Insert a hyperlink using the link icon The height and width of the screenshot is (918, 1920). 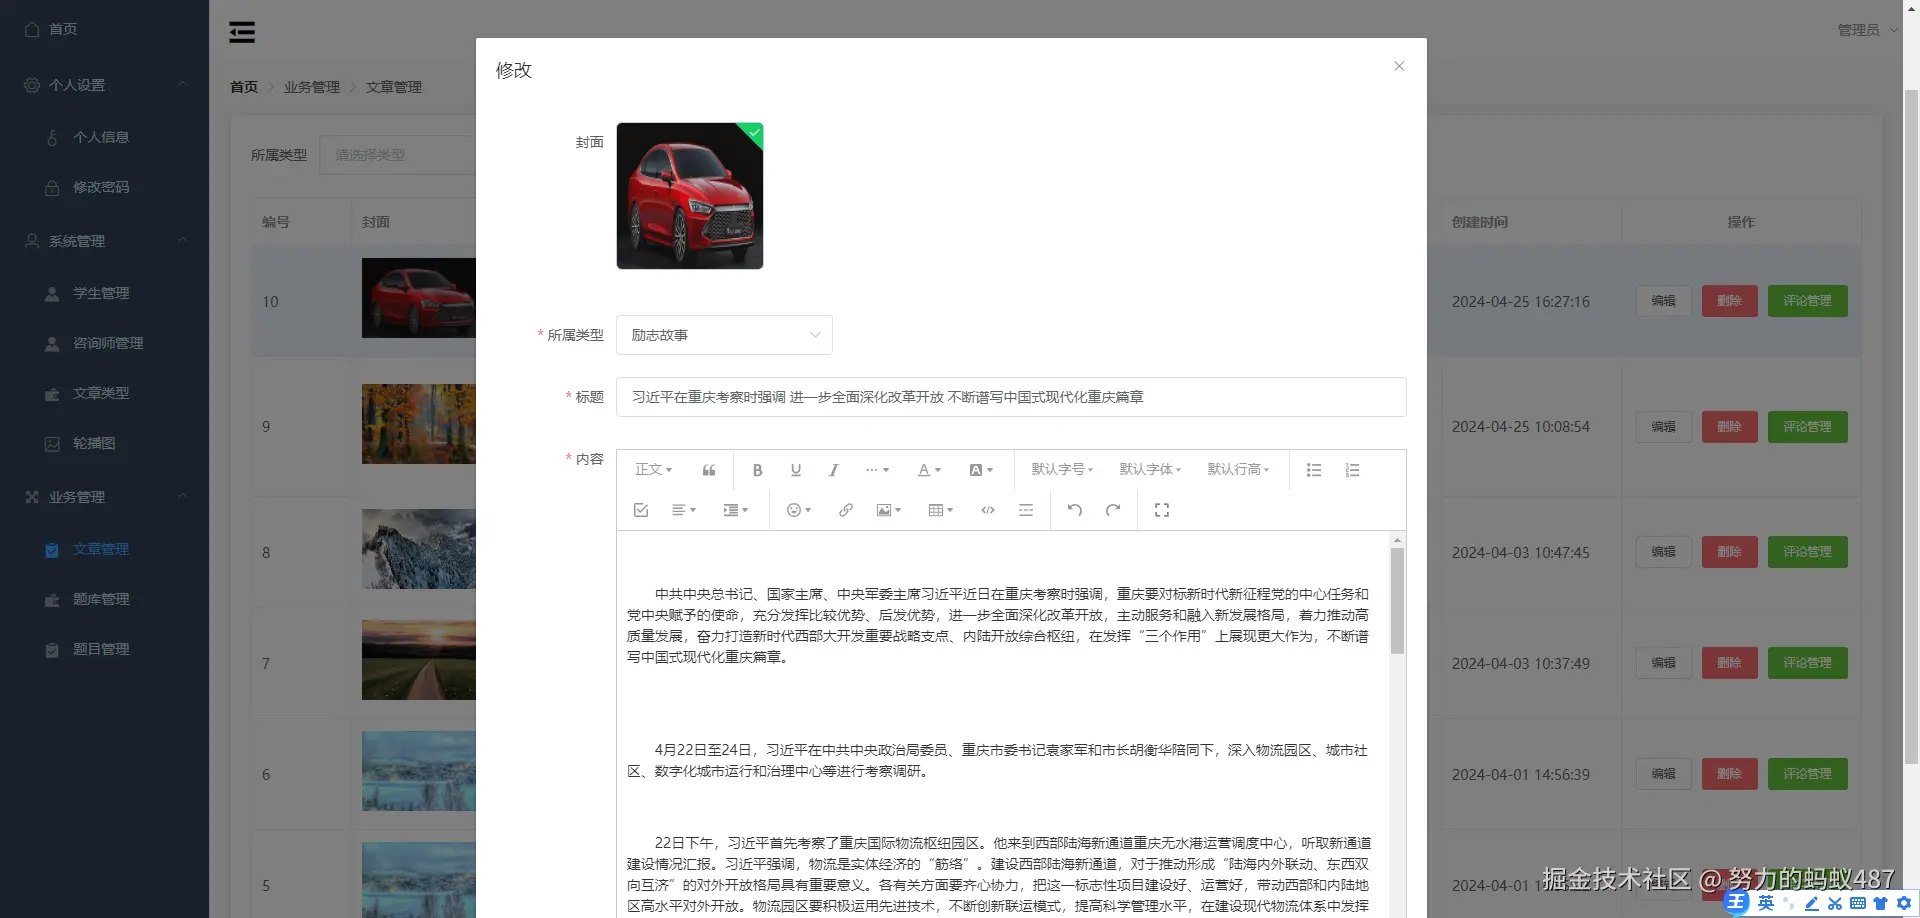(845, 510)
